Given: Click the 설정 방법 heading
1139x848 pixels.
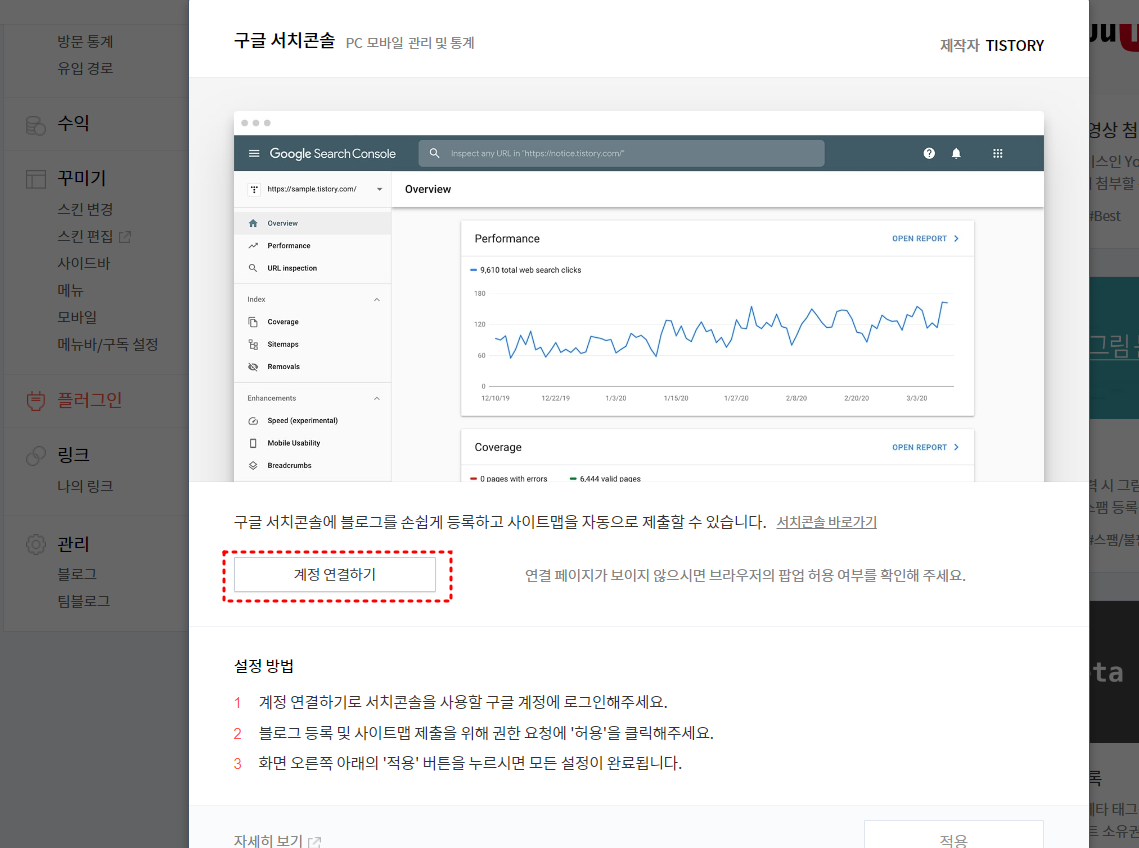Looking at the screenshot, I should 264,666.
